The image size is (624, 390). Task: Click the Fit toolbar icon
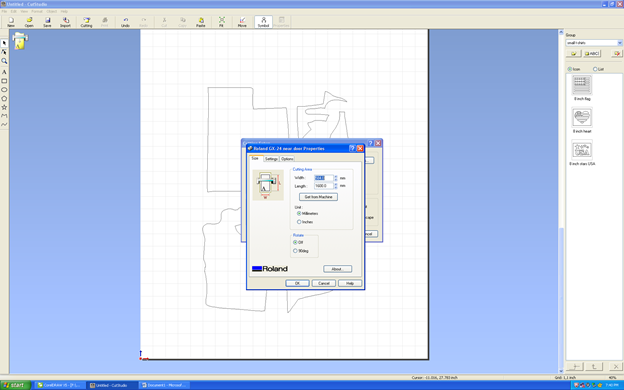click(x=222, y=22)
